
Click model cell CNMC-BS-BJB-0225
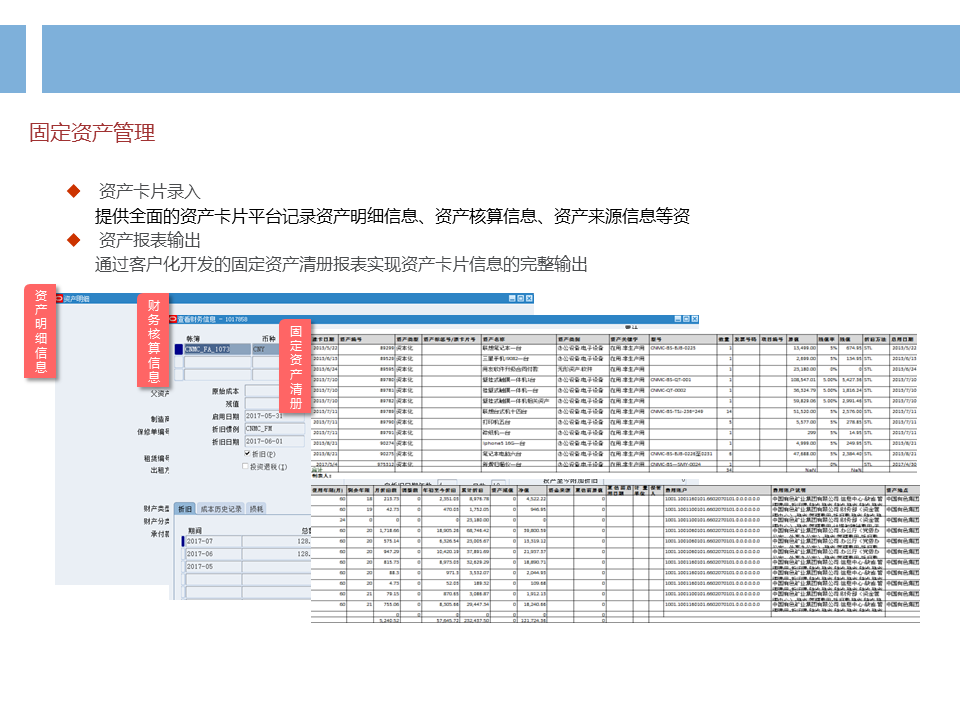coord(683,348)
